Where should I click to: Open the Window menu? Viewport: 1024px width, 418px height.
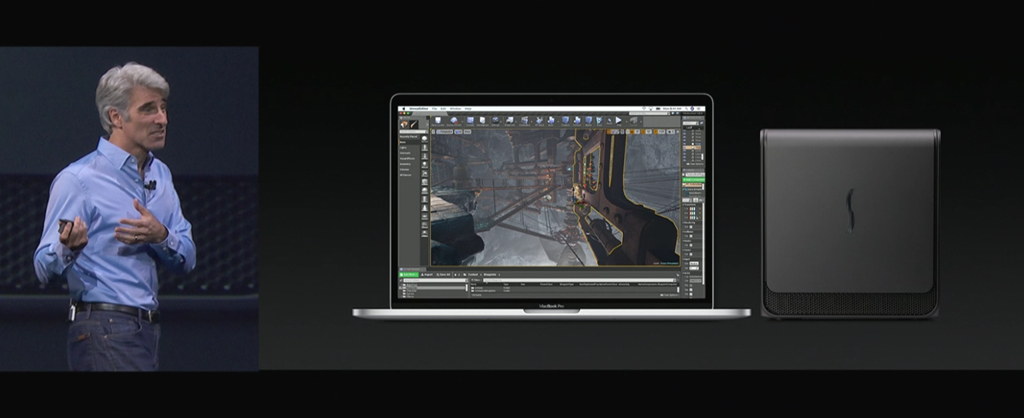pos(455,108)
